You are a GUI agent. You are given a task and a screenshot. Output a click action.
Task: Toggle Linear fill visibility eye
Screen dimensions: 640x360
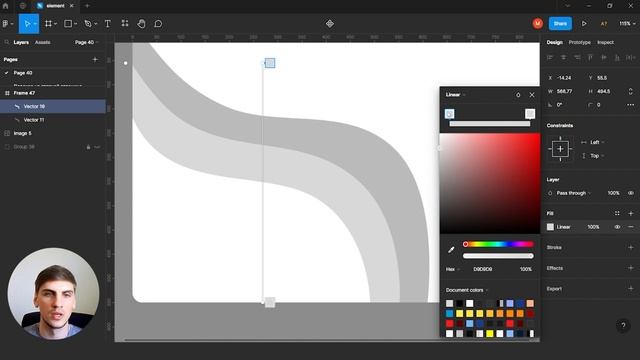pos(617,227)
